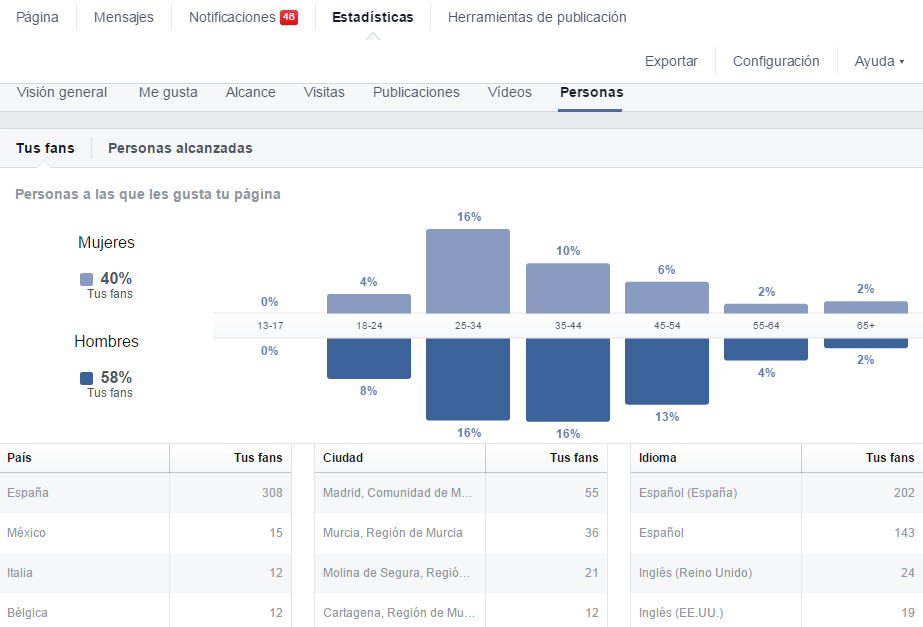Viewport: 923px width, 627px height.
Task: Select the España row in País table
Action: tap(145, 492)
